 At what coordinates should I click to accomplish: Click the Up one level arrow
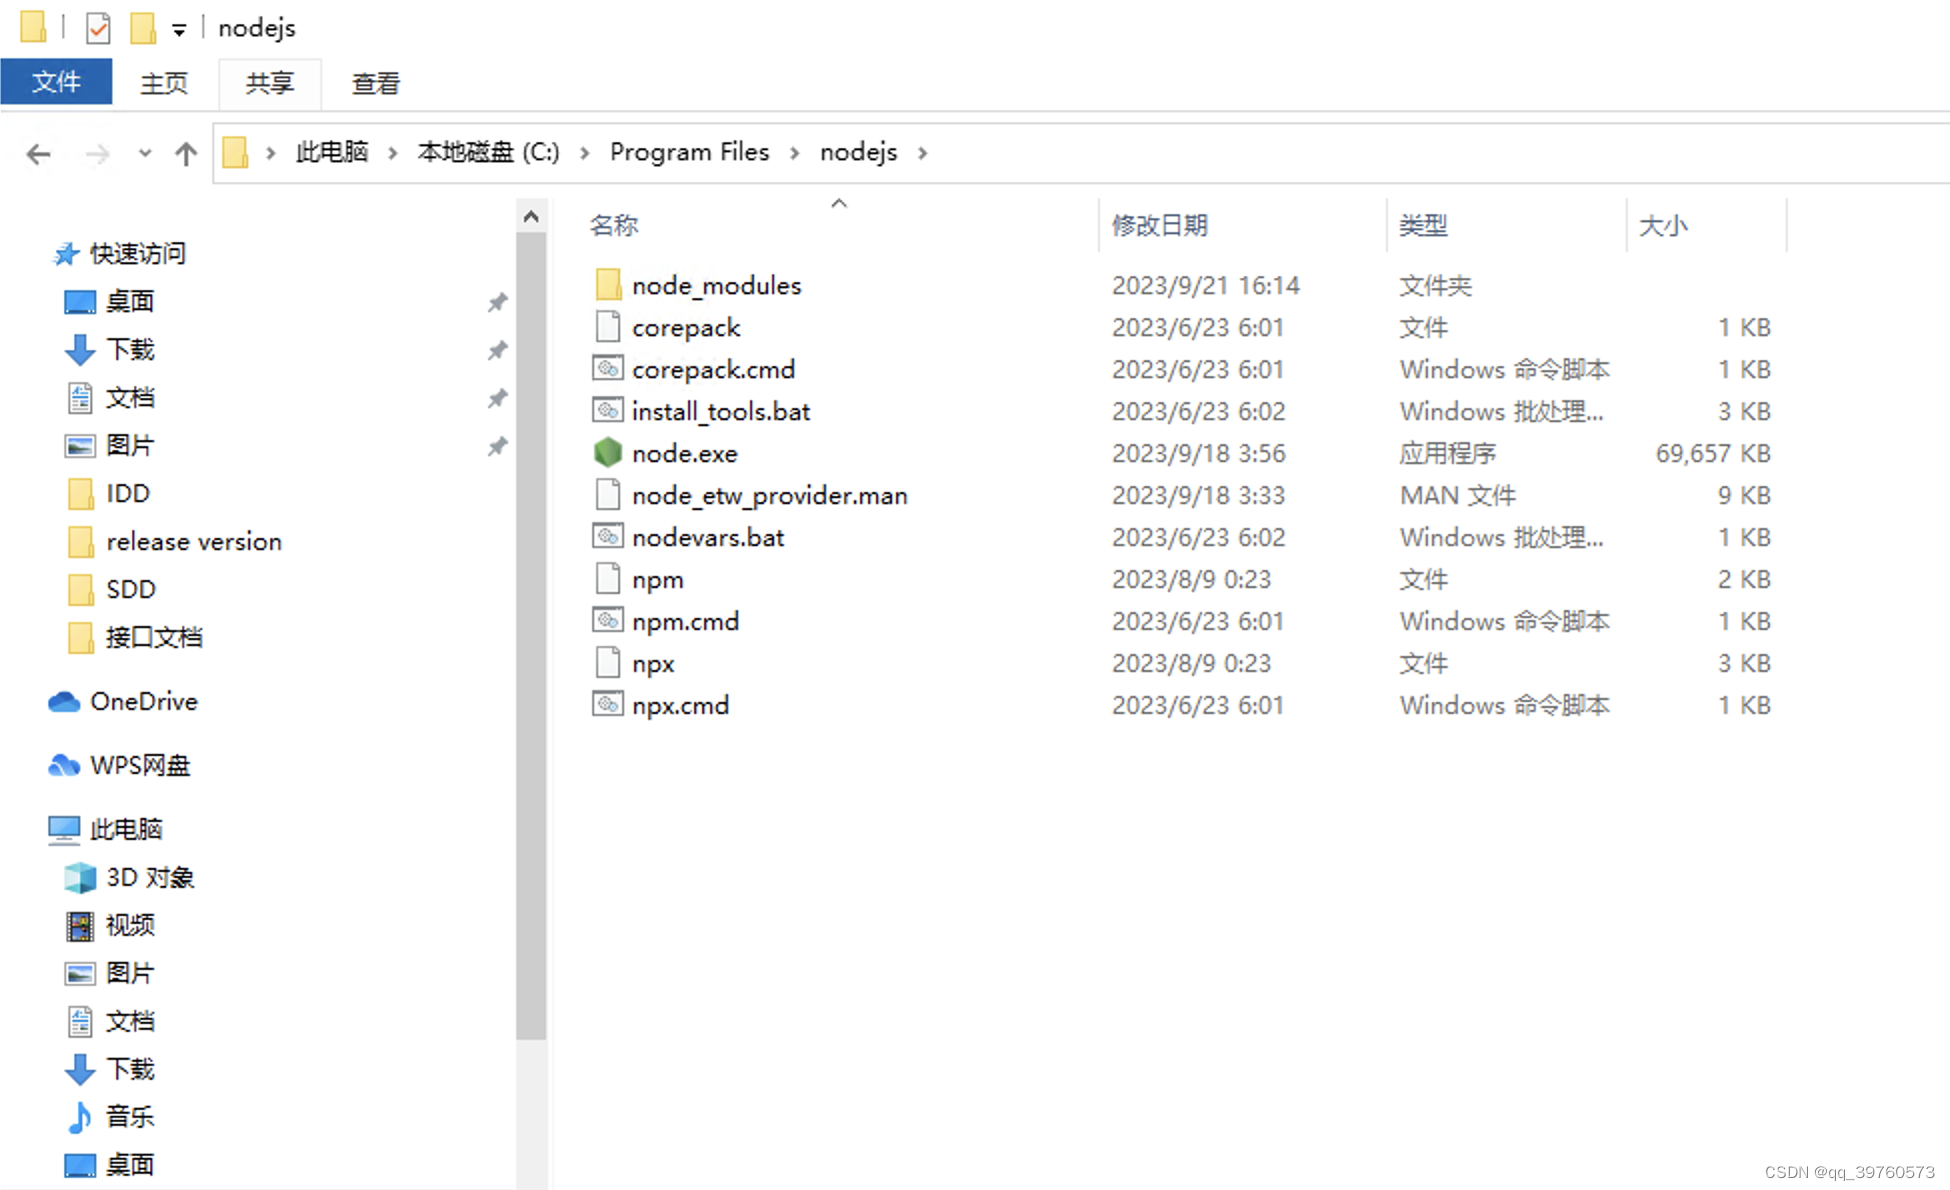[x=186, y=154]
